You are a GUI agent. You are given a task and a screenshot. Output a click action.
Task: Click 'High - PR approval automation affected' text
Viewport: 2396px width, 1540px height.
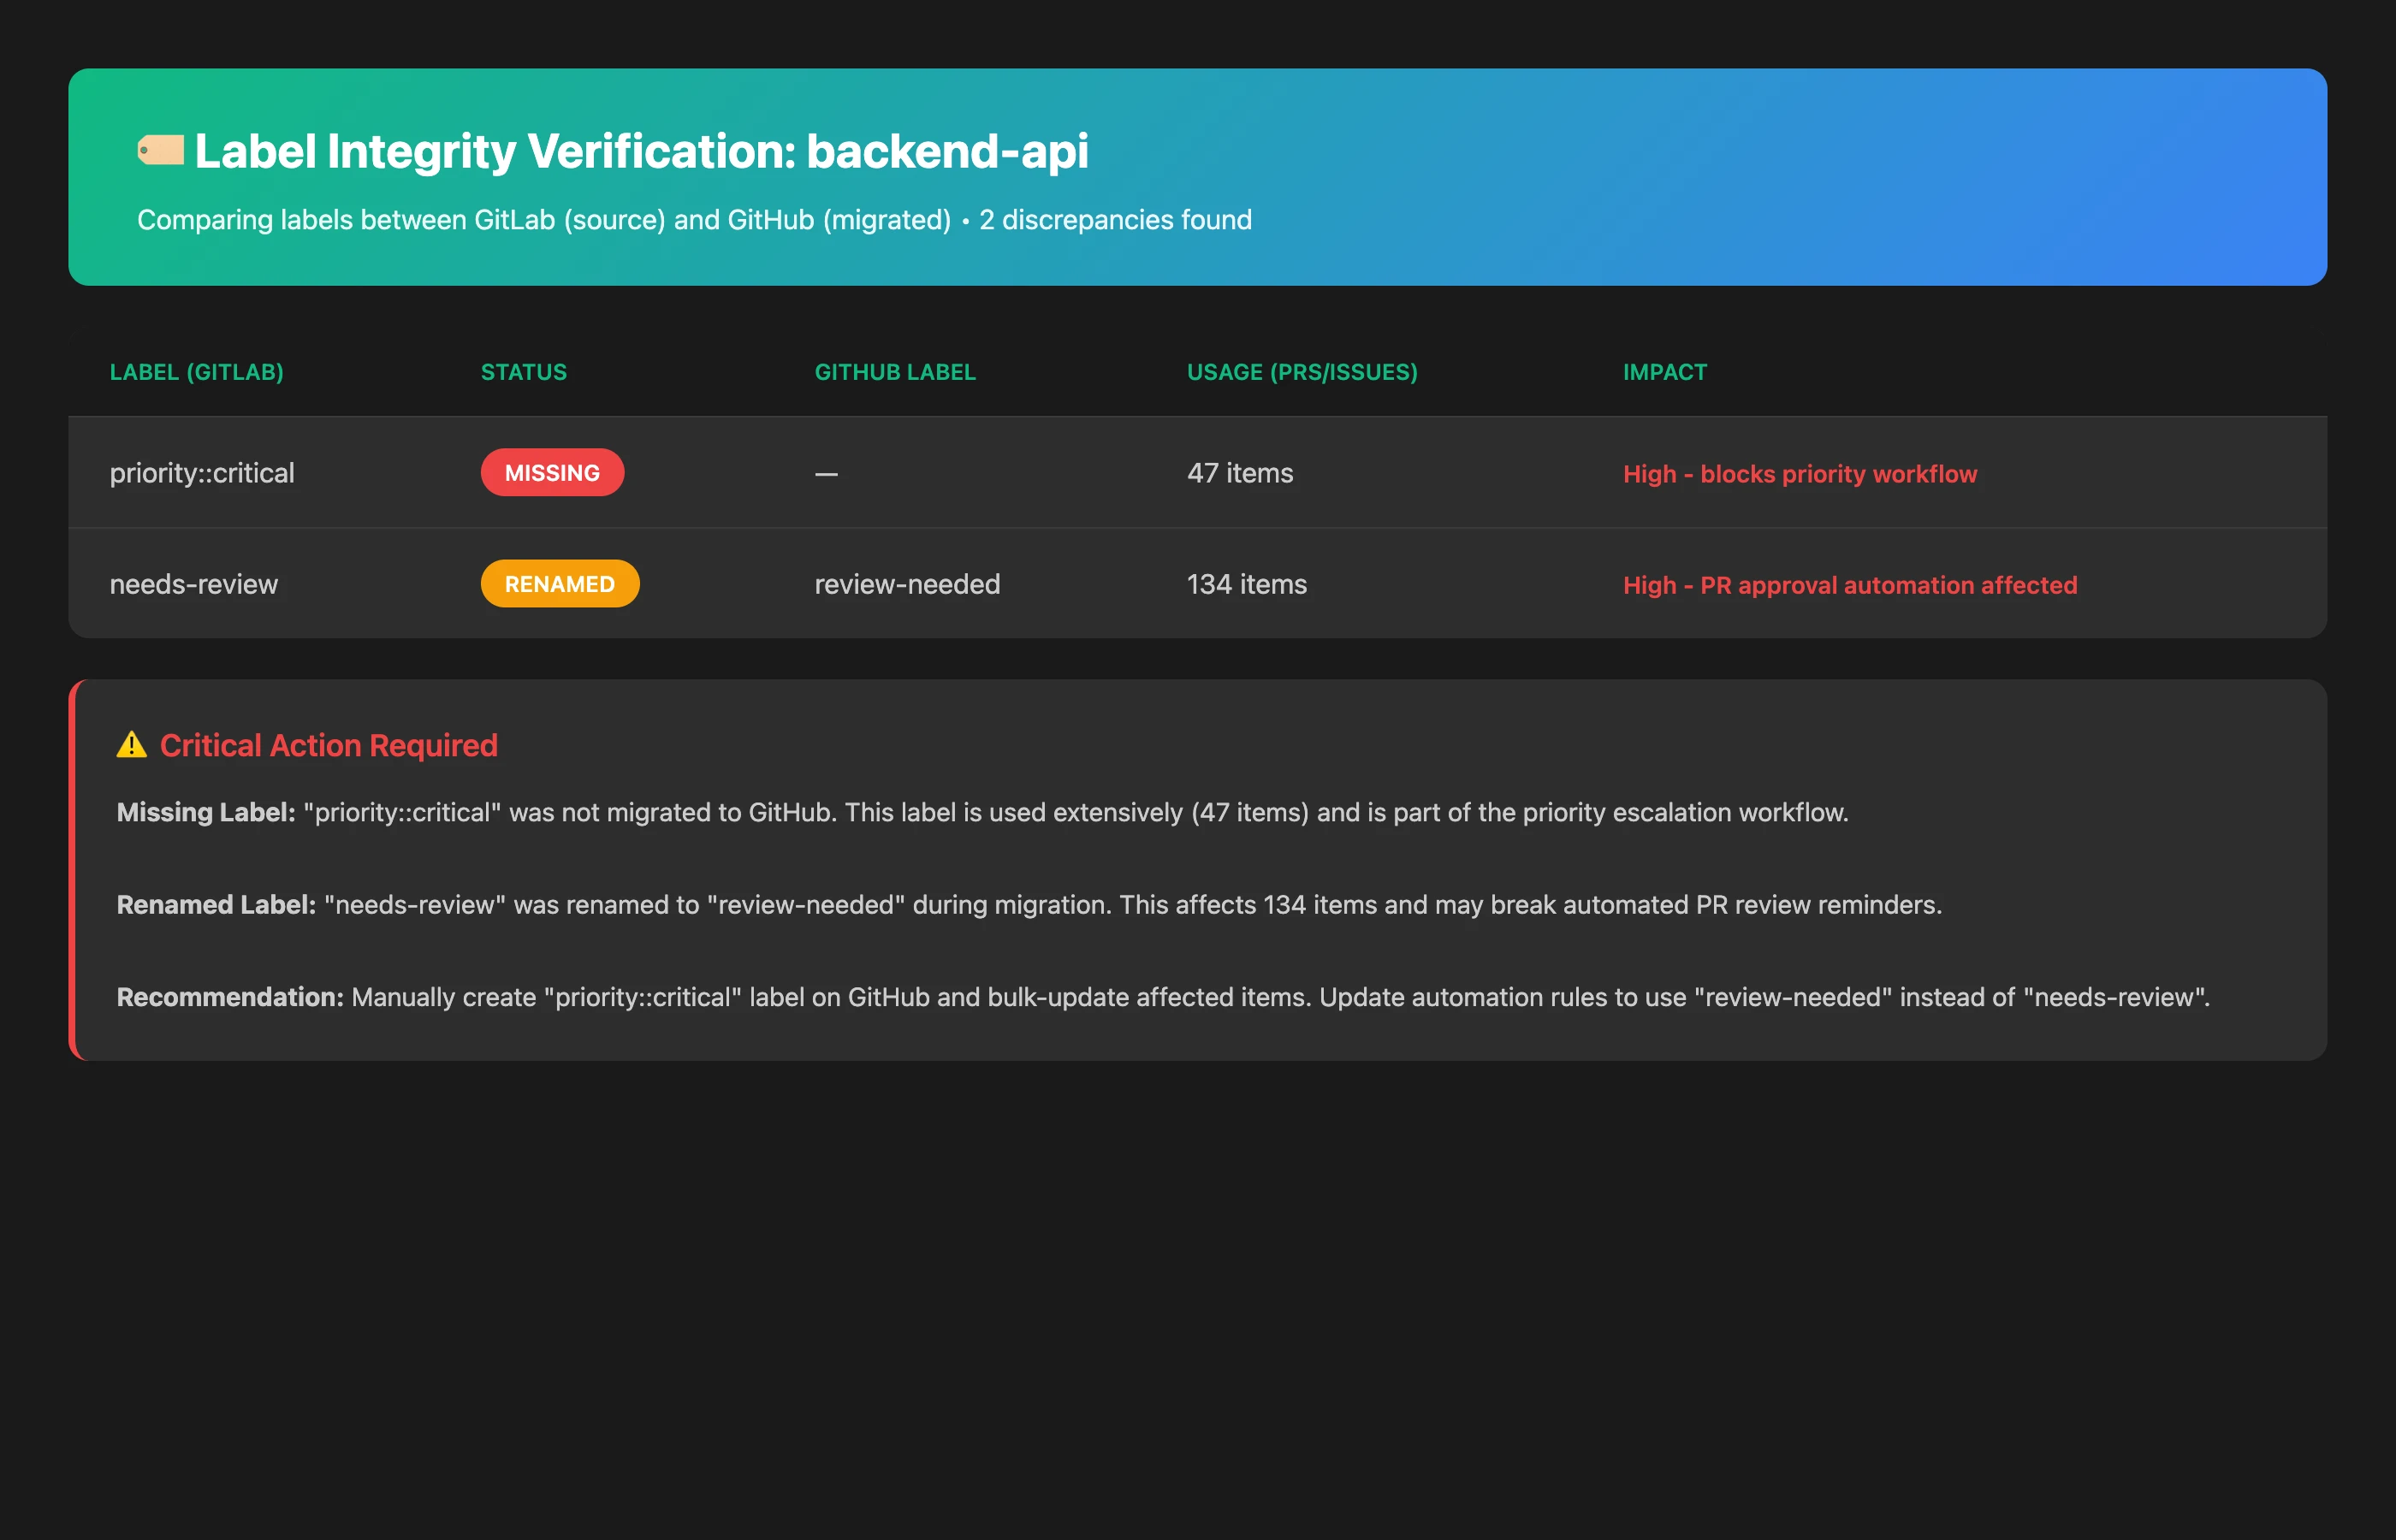point(1850,585)
